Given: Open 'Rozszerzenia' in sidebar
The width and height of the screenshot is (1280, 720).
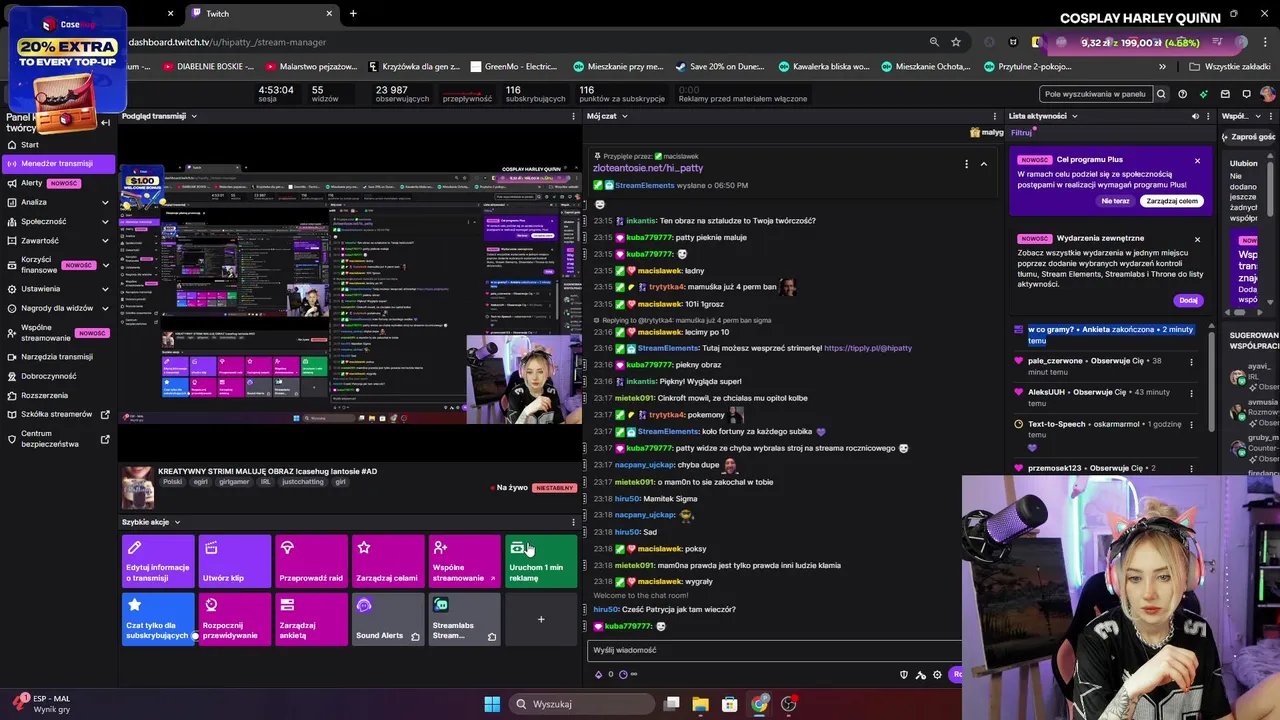Looking at the screenshot, I should click(58, 395).
